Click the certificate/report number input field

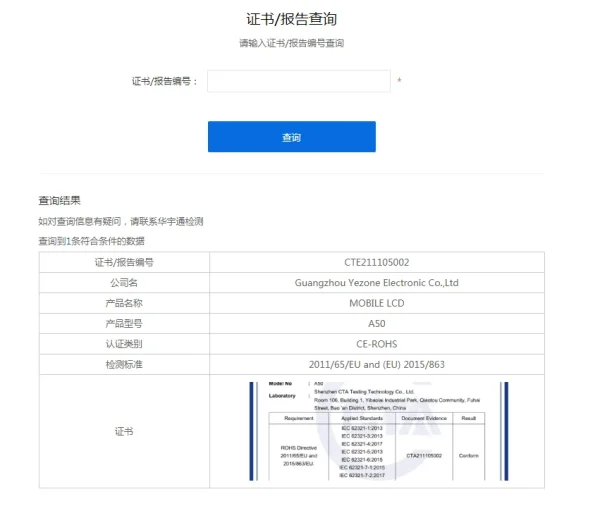click(299, 81)
